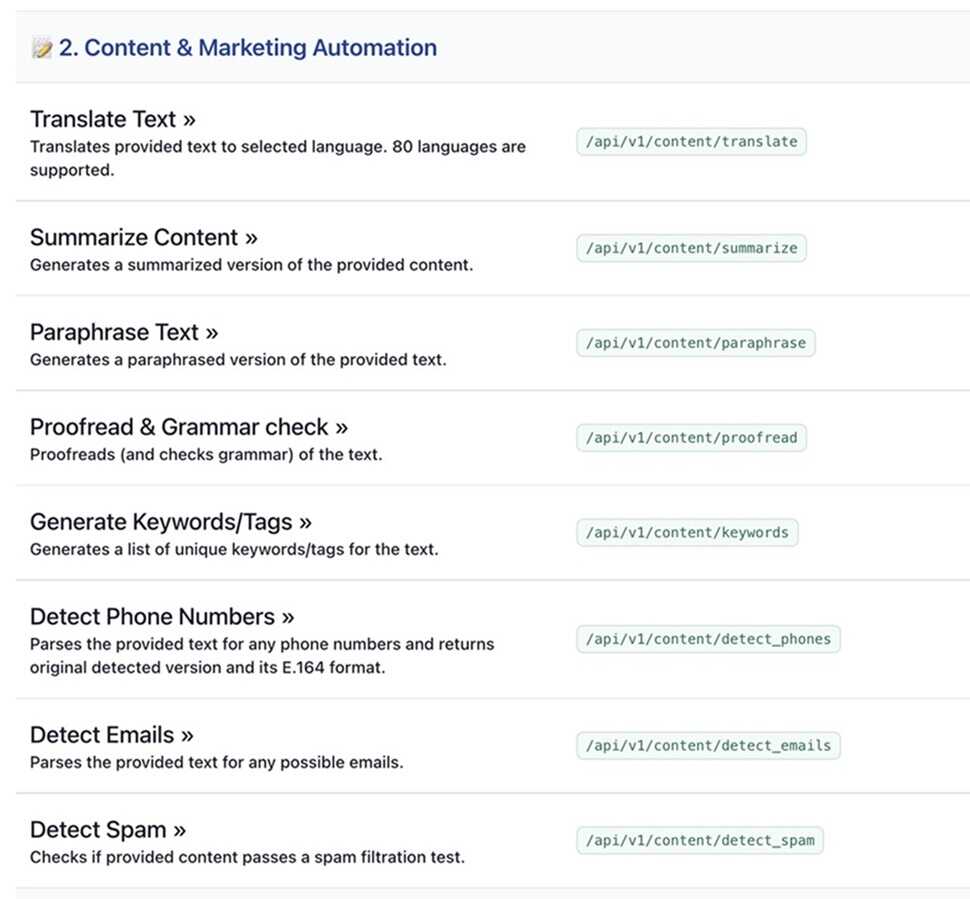
Task: Click the memo icon beside section heading
Action: pos(41,48)
